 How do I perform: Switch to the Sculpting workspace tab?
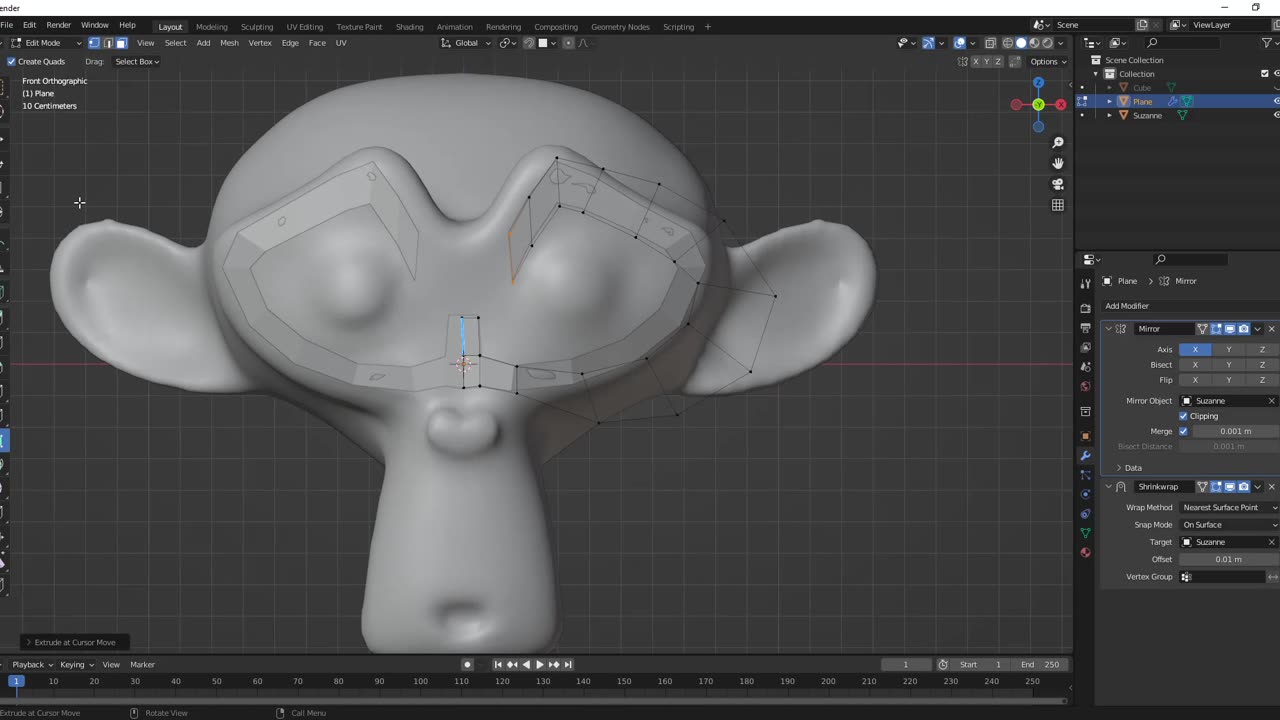point(256,27)
